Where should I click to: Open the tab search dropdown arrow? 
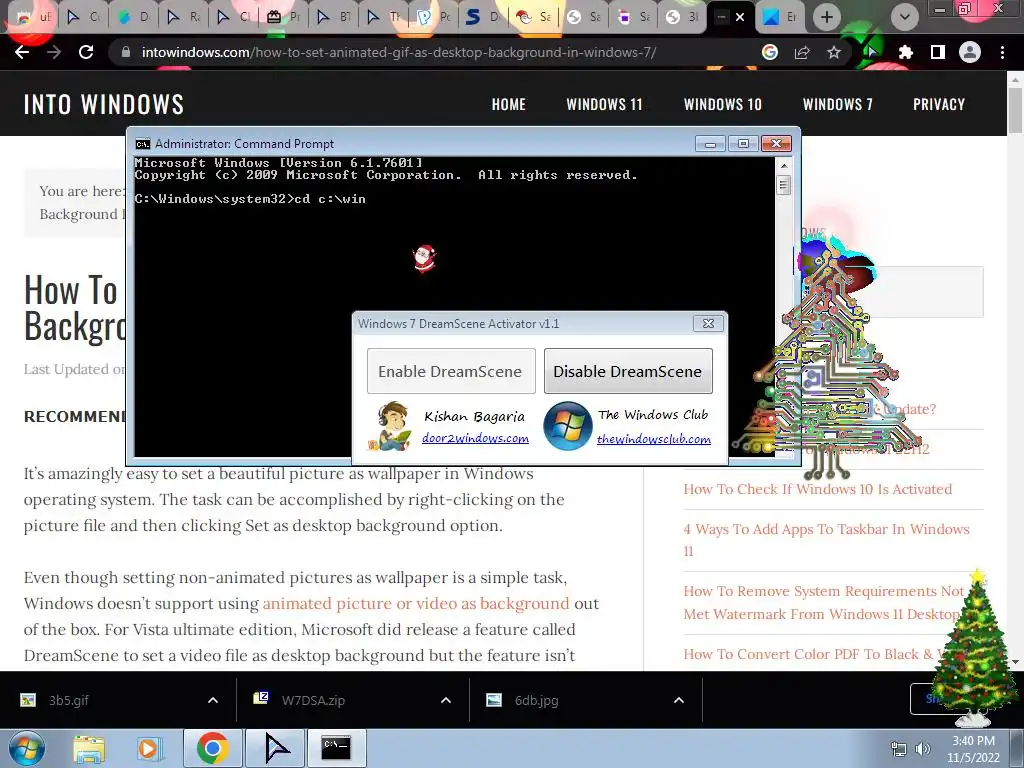point(904,17)
